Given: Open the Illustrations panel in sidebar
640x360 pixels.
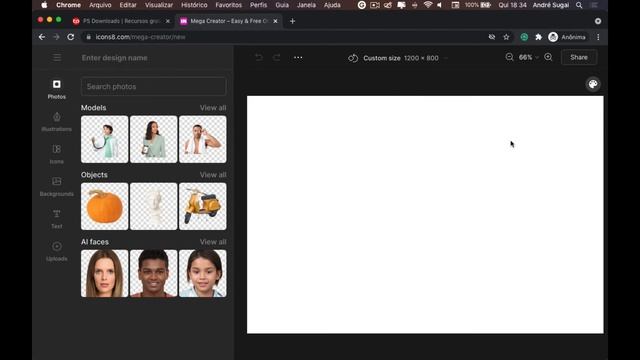Looking at the screenshot, I should coord(56,122).
